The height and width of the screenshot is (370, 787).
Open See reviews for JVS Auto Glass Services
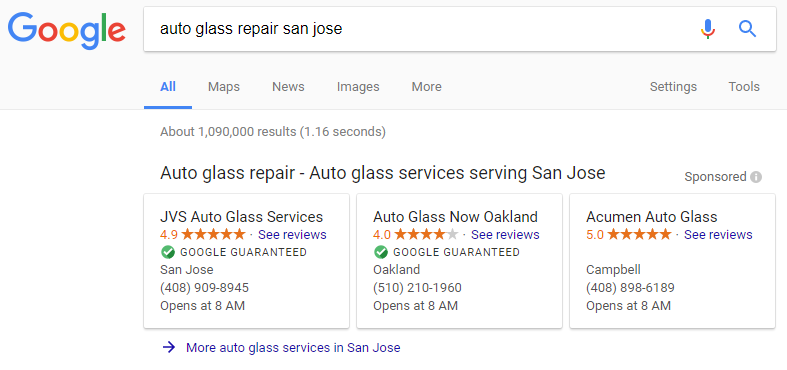coord(292,234)
